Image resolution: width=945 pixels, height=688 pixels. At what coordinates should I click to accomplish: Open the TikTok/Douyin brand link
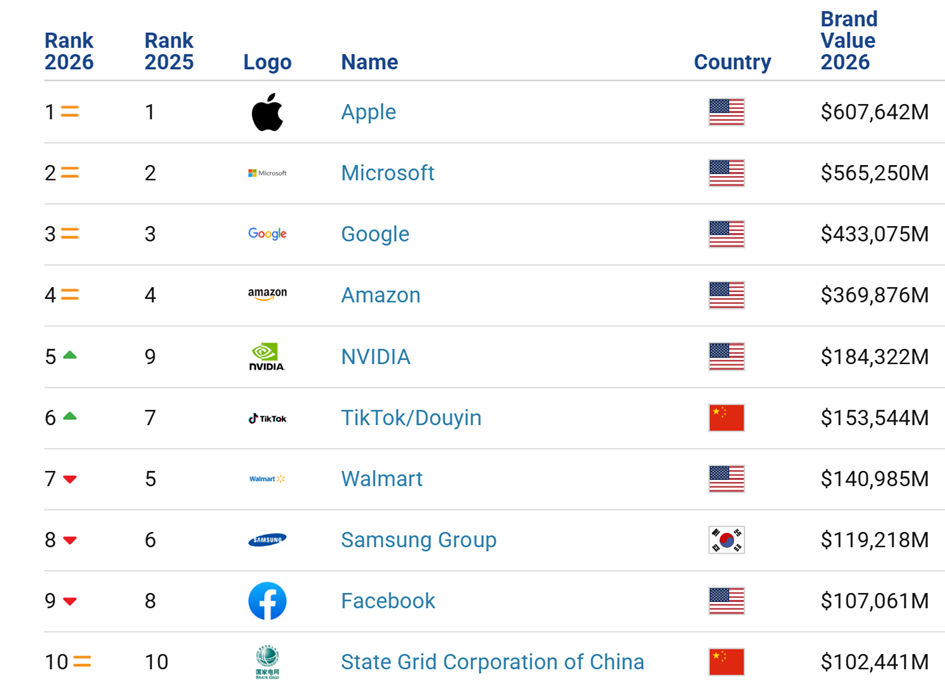click(x=411, y=418)
